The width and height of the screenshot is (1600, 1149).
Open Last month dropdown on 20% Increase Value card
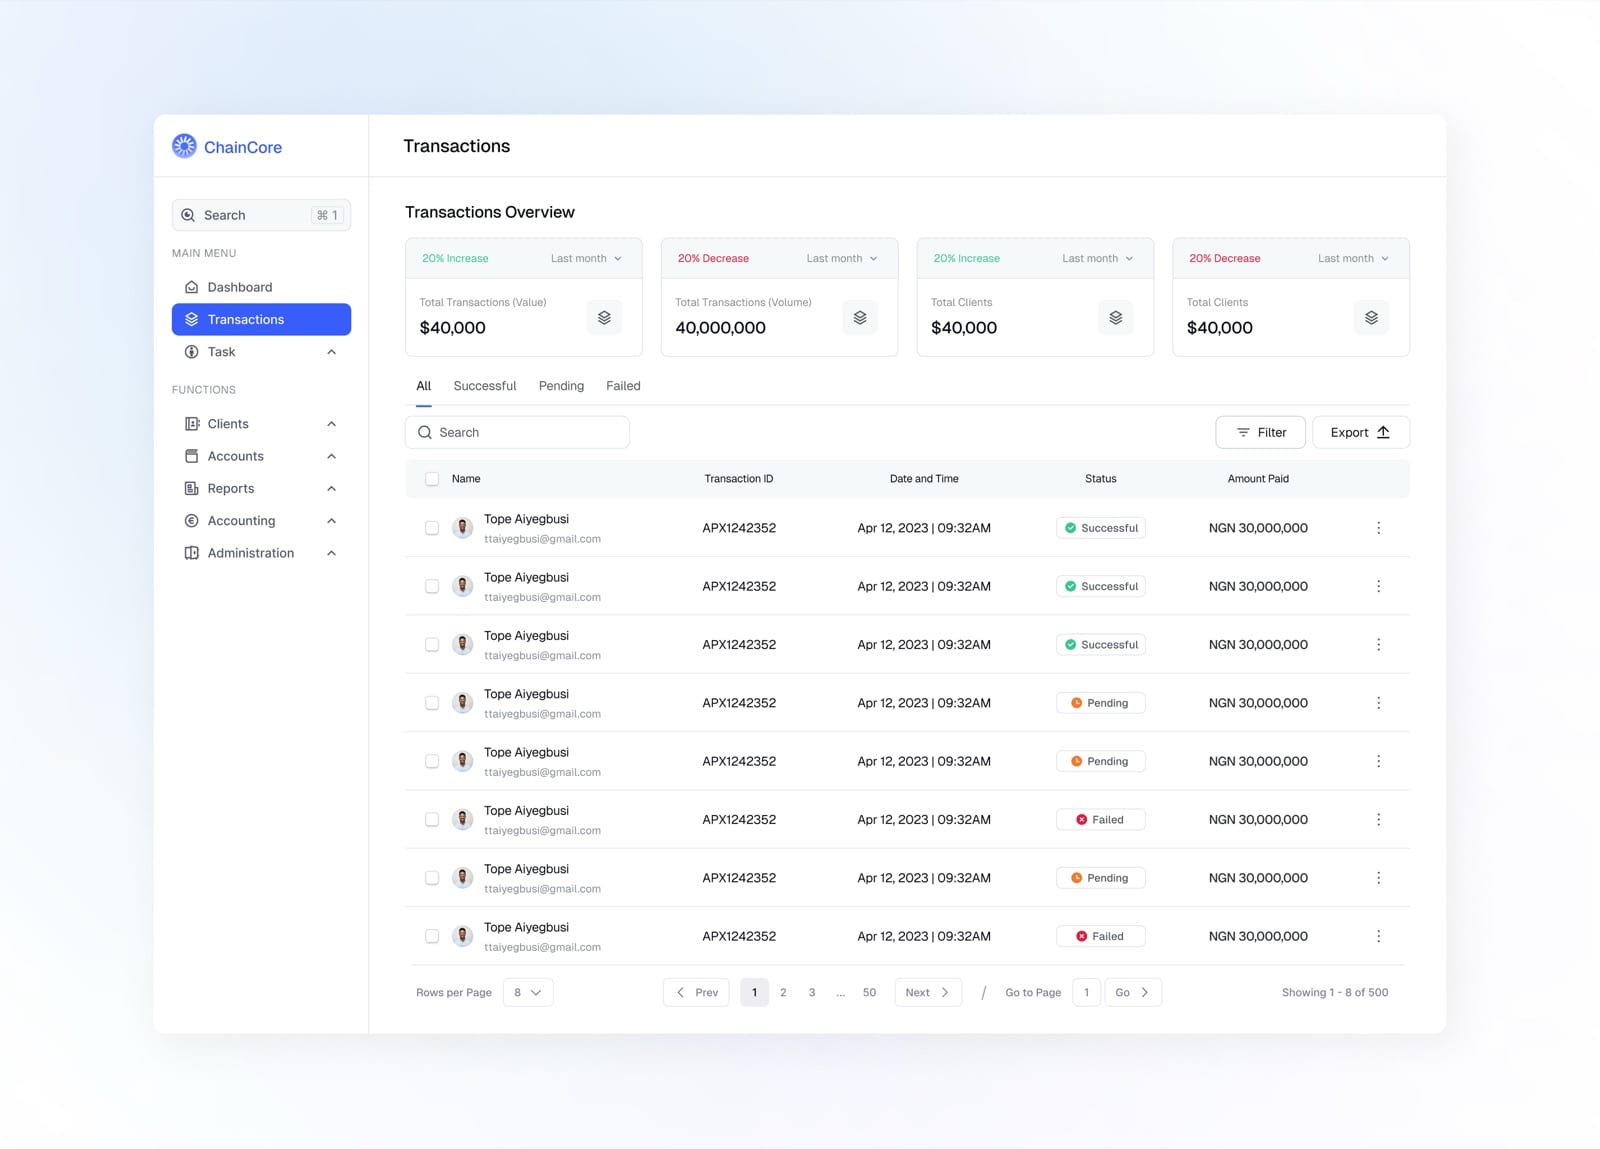click(x=586, y=258)
